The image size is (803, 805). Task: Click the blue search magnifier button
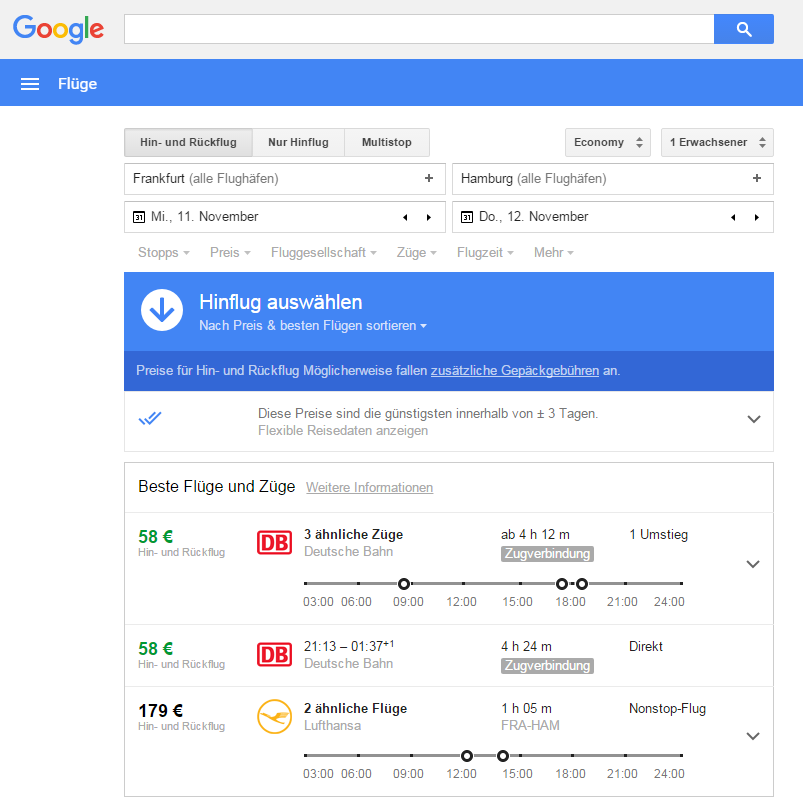point(743,29)
